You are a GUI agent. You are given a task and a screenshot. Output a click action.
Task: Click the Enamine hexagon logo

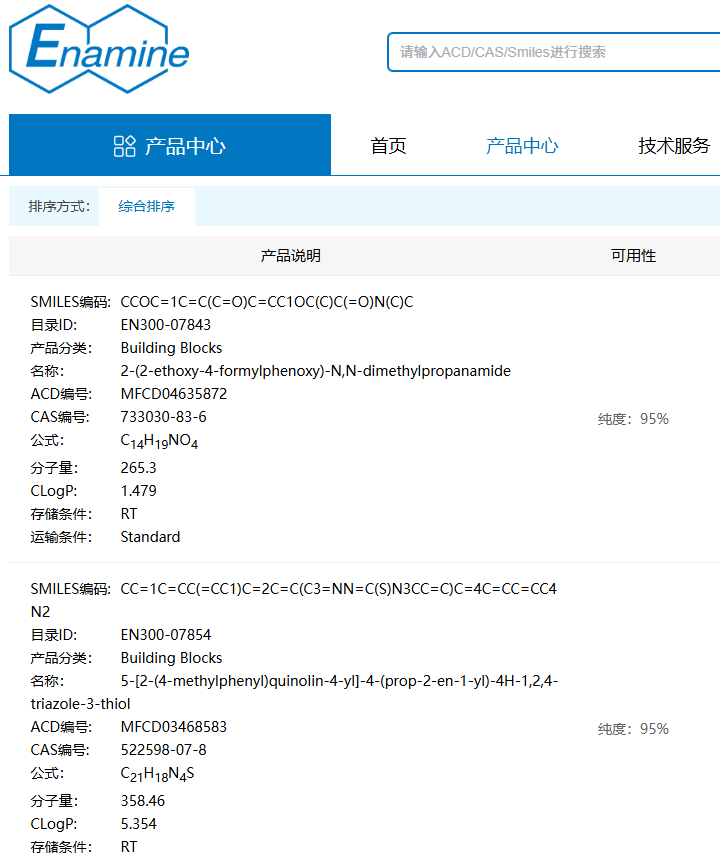pyautogui.click(x=98, y=48)
